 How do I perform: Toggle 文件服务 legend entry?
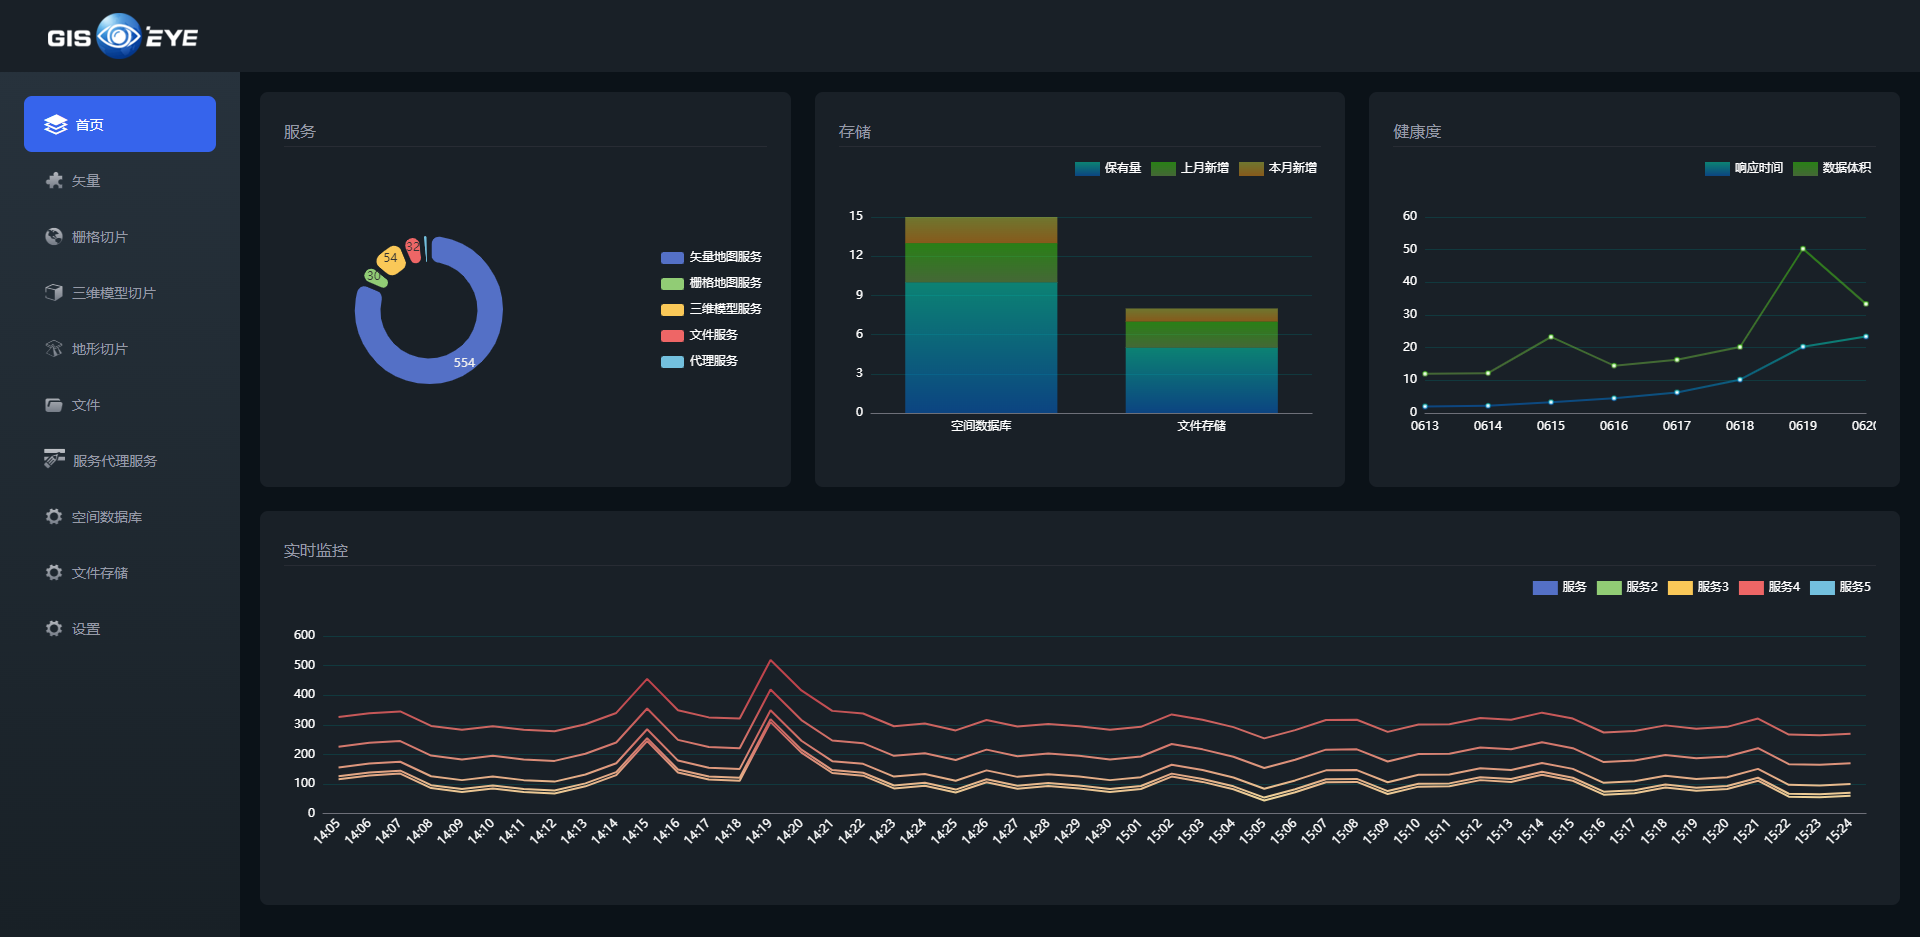[x=699, y=335]
